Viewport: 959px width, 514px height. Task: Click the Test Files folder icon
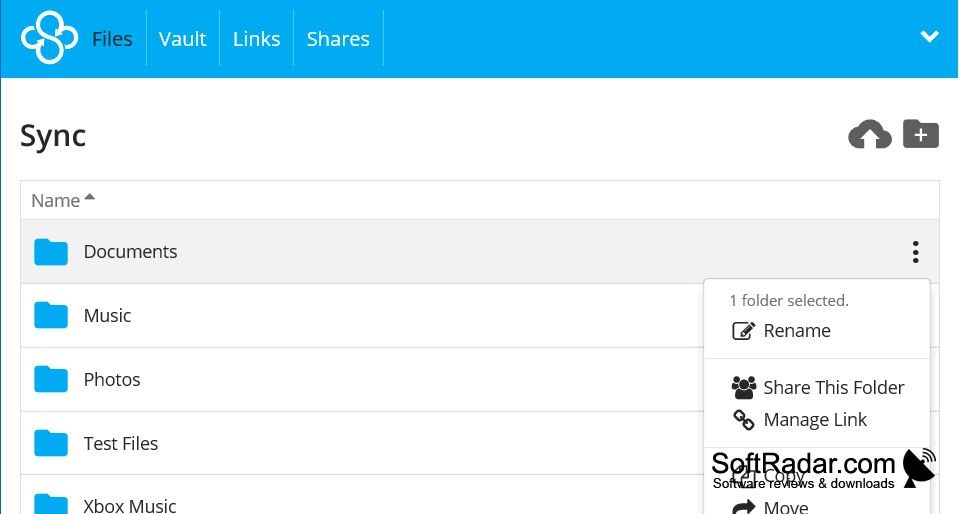point(51,443)
